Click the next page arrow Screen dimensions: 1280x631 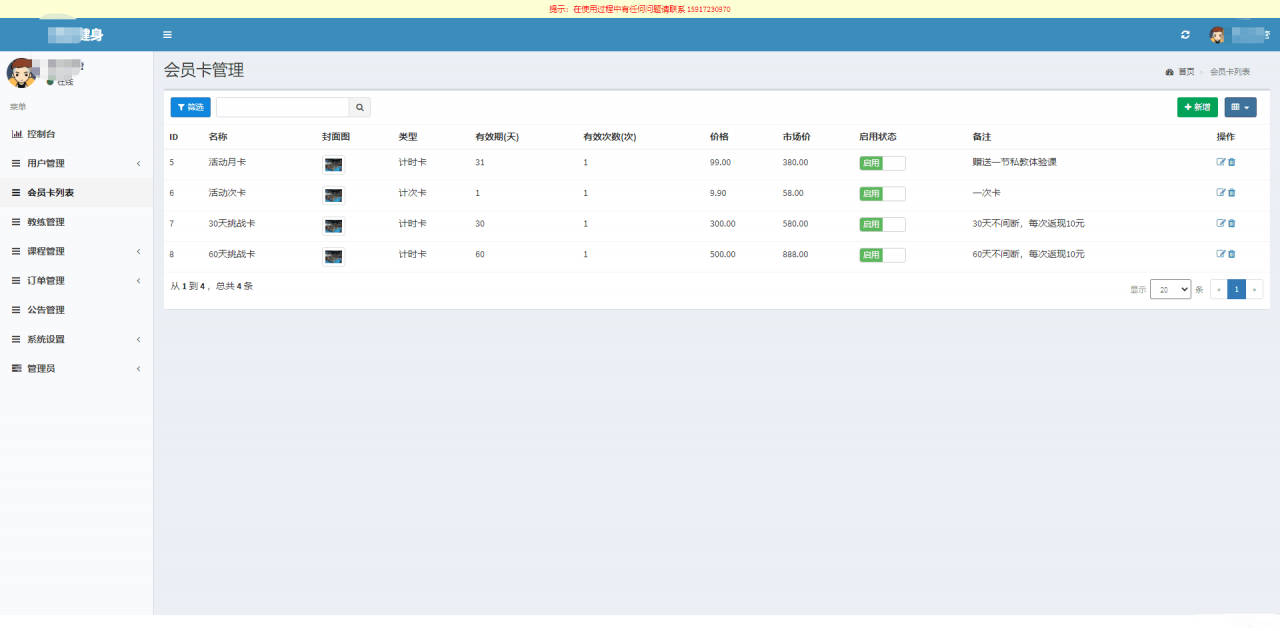pos(1255,289)
